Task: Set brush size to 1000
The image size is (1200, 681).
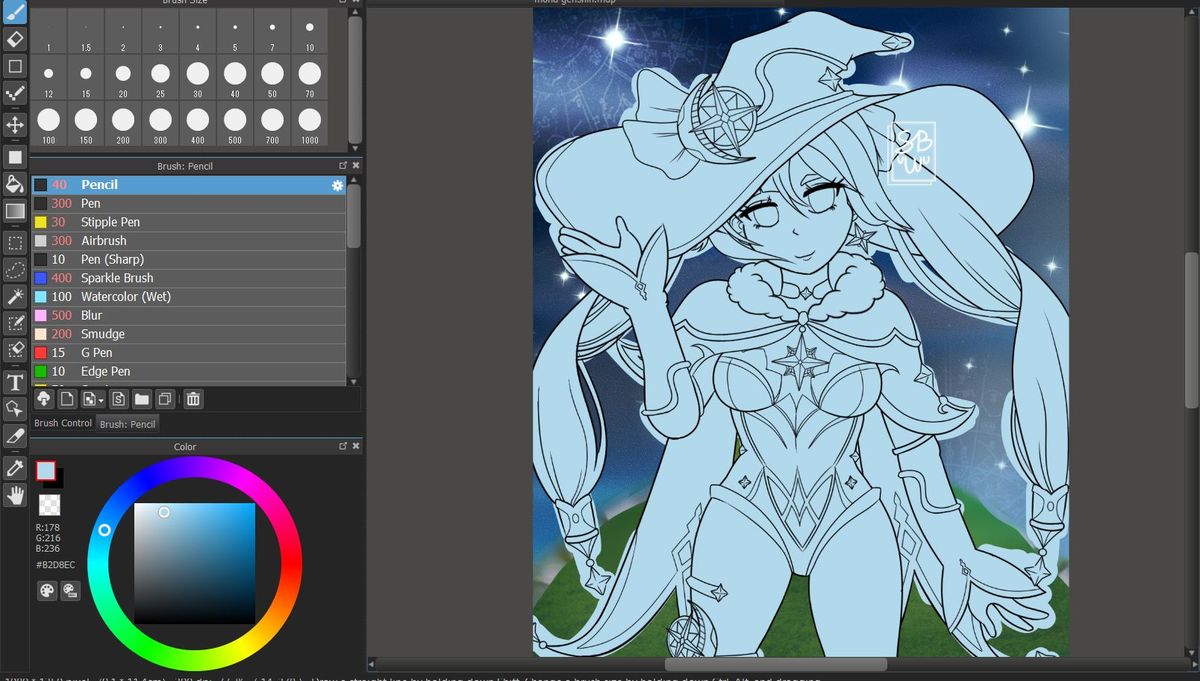Action: 310,124
